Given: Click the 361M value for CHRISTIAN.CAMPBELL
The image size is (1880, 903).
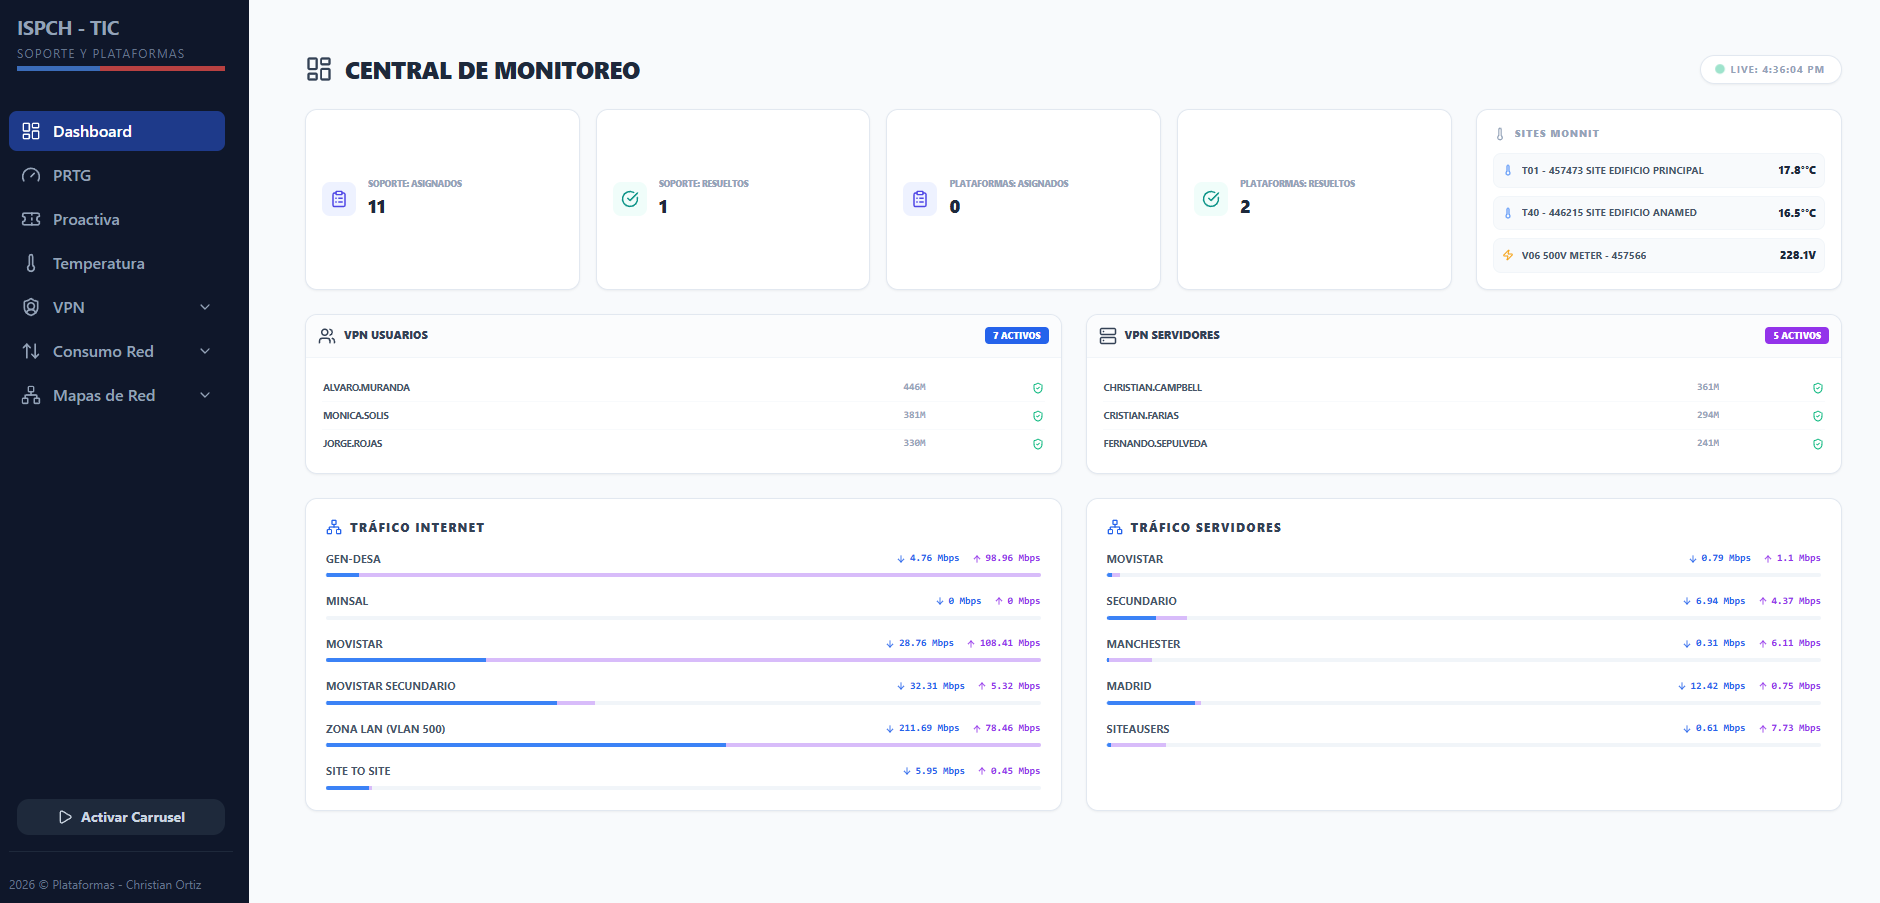Looking at the screenshot, I should [x=1708, y=387].
